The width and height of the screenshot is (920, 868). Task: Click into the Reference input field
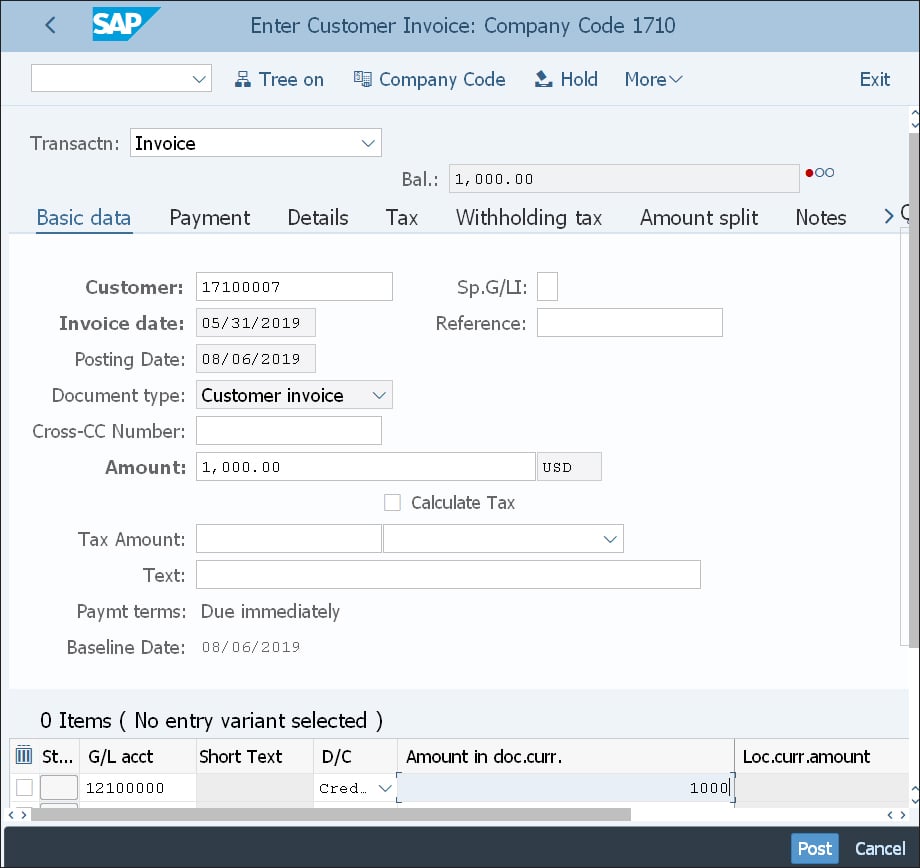629,323
